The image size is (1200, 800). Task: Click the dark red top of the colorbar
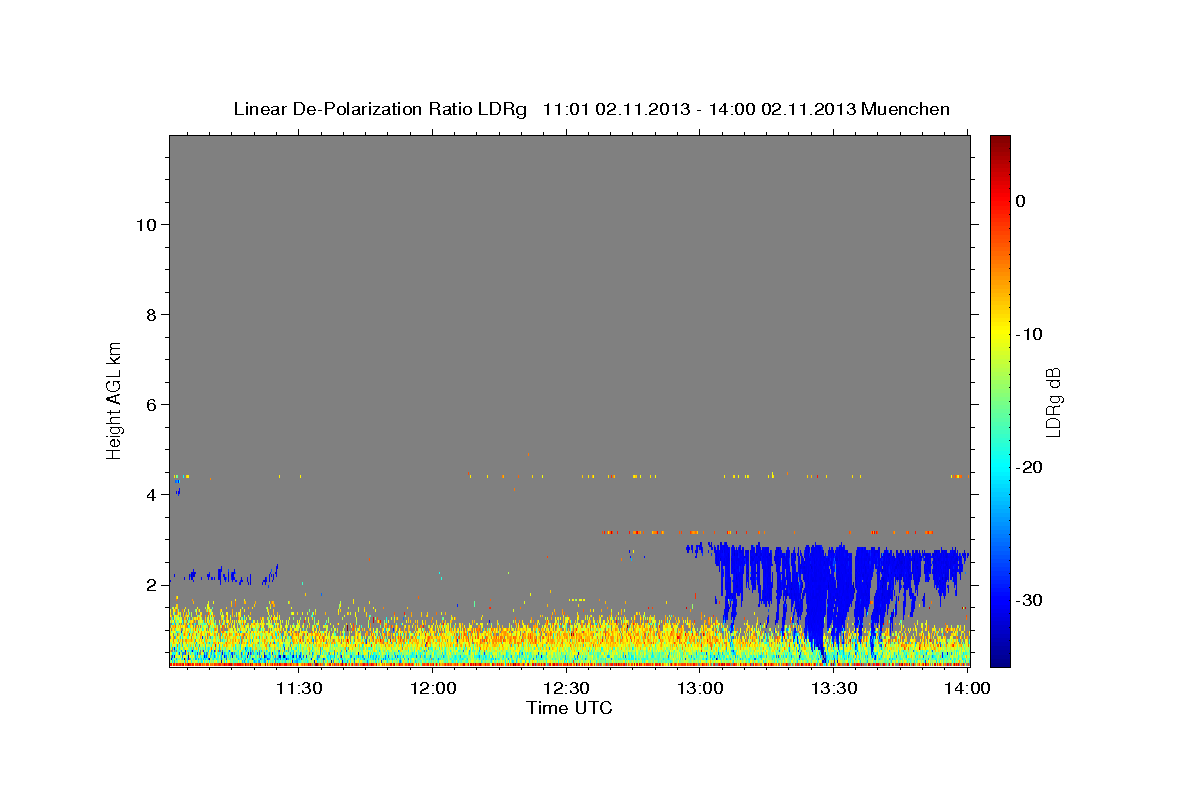1000,142
